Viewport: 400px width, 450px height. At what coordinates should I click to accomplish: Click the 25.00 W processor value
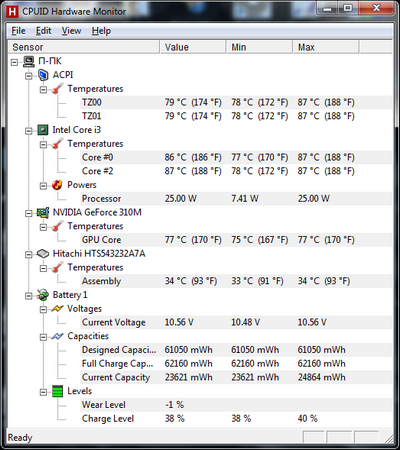[x=181, y=199]
